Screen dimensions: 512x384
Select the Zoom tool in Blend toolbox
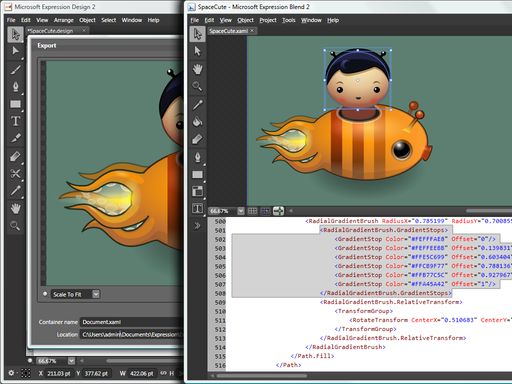click(x=197, y=86)
